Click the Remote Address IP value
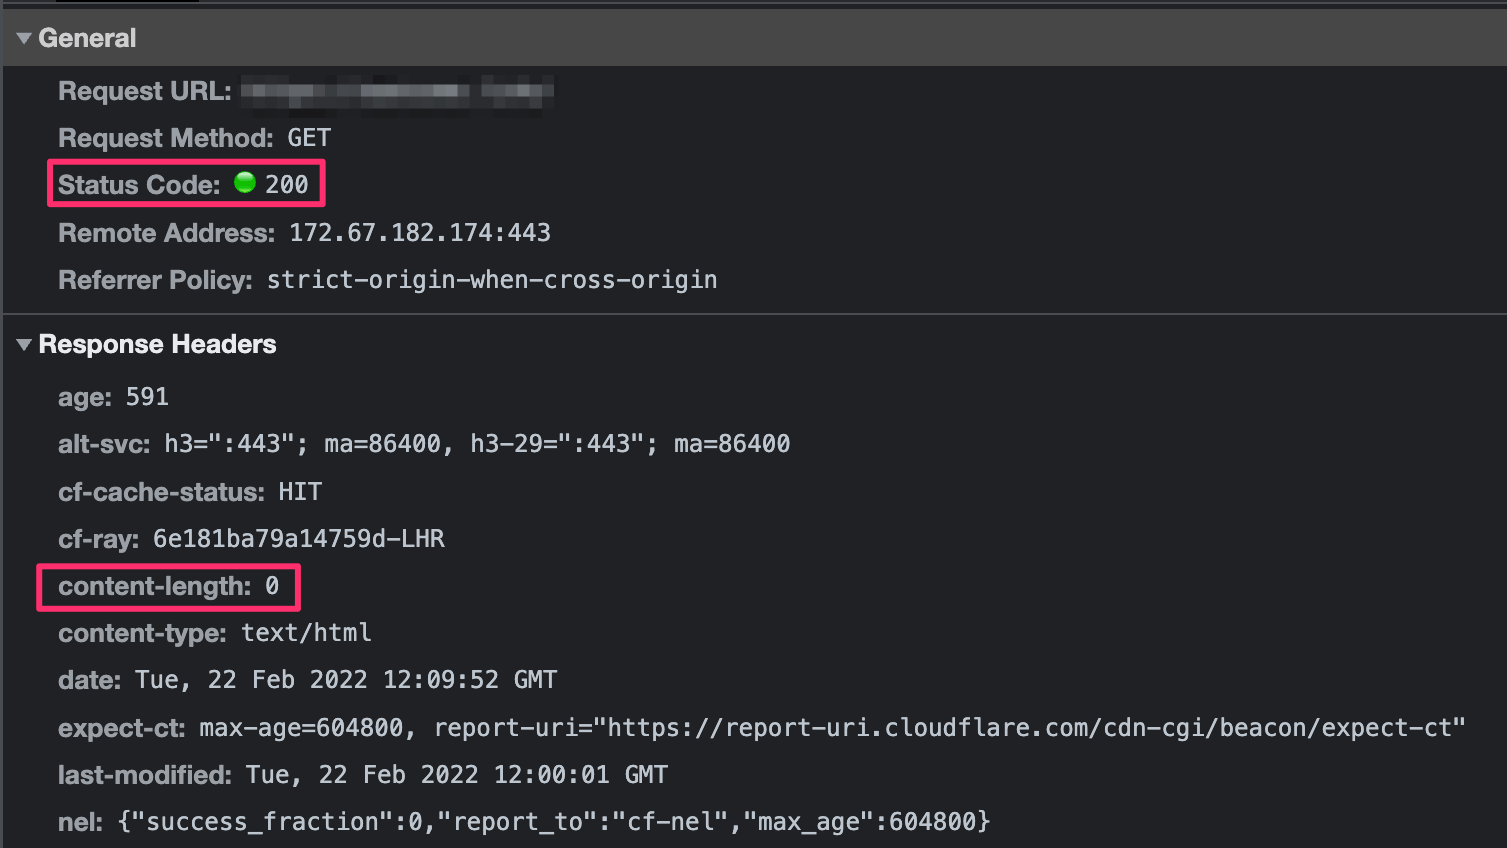This screenshot has width=1507, height=848. pos(420,233)
